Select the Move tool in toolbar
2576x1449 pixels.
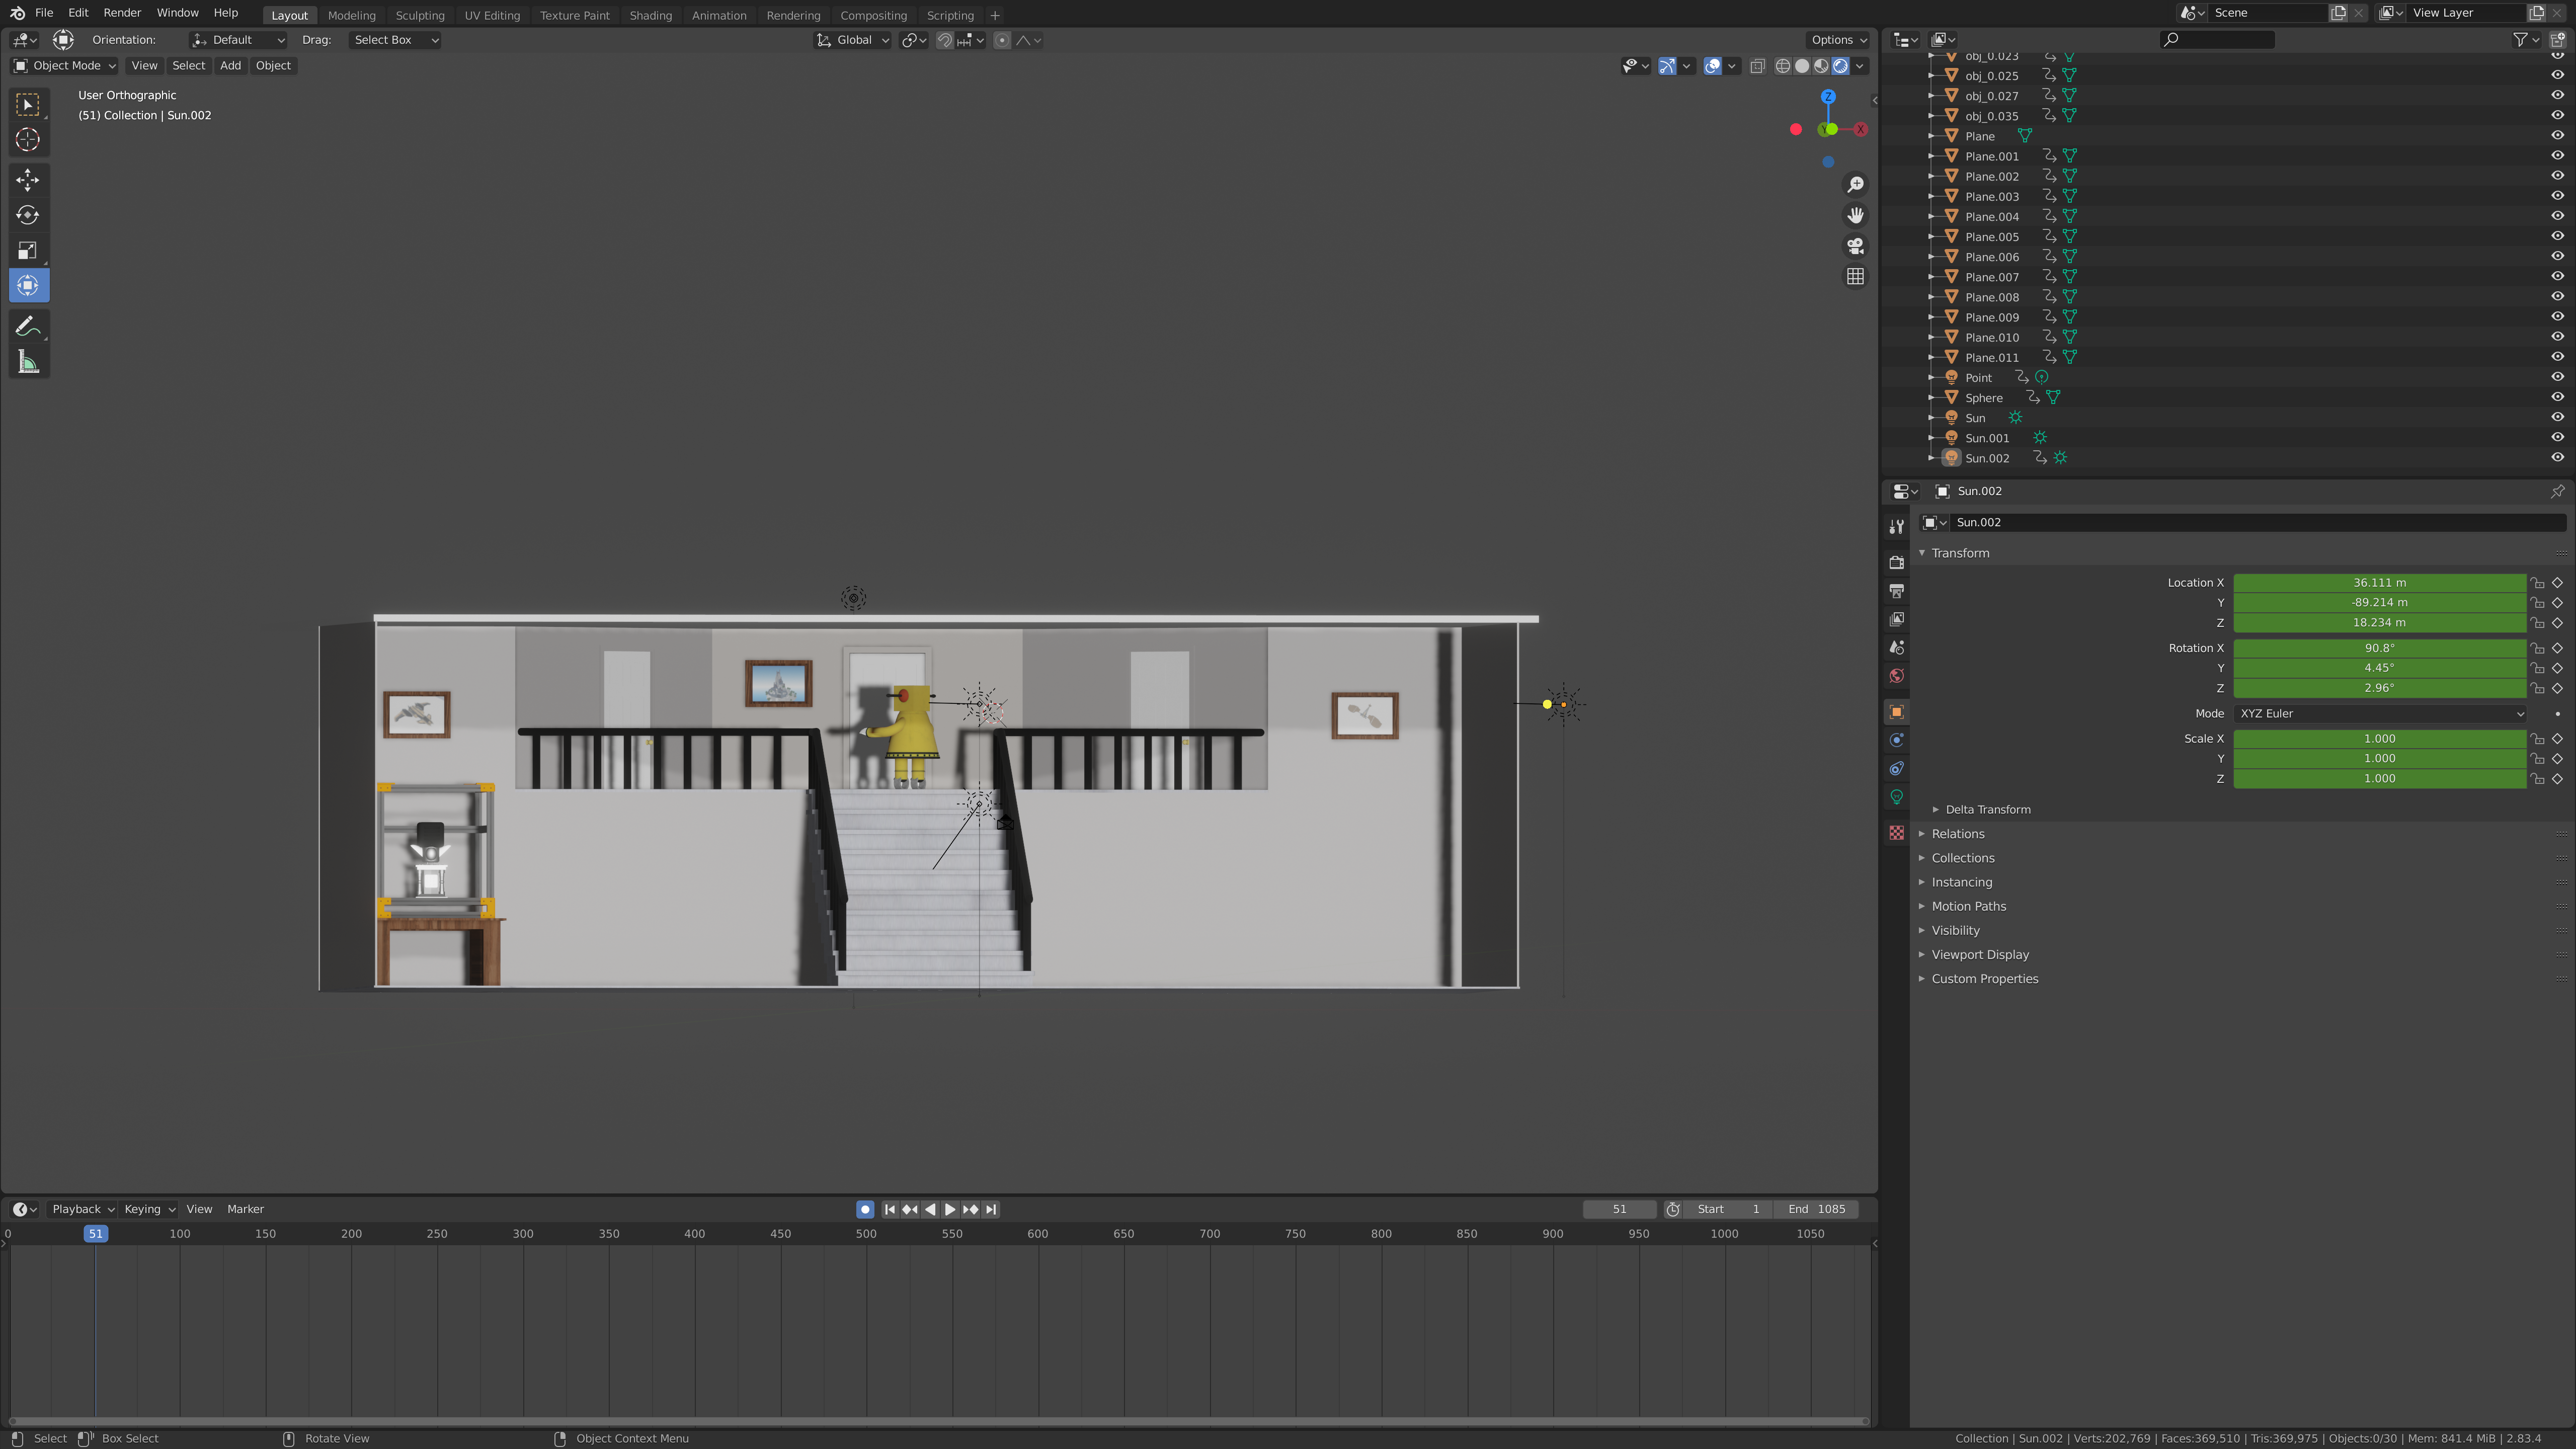(x=28, y=180)
